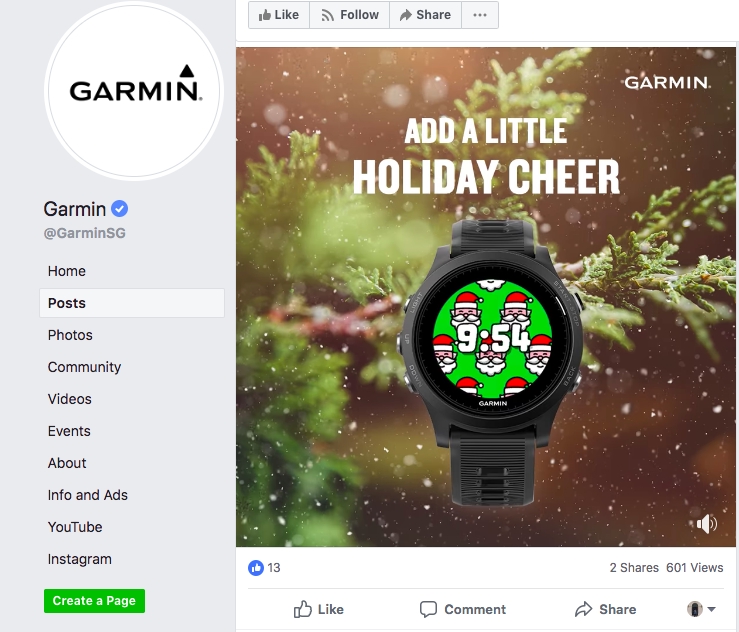The width and height of the screenshot is (739, 632).
Task: Unmute the video with the speaker icon
Action: coord(706,524)
